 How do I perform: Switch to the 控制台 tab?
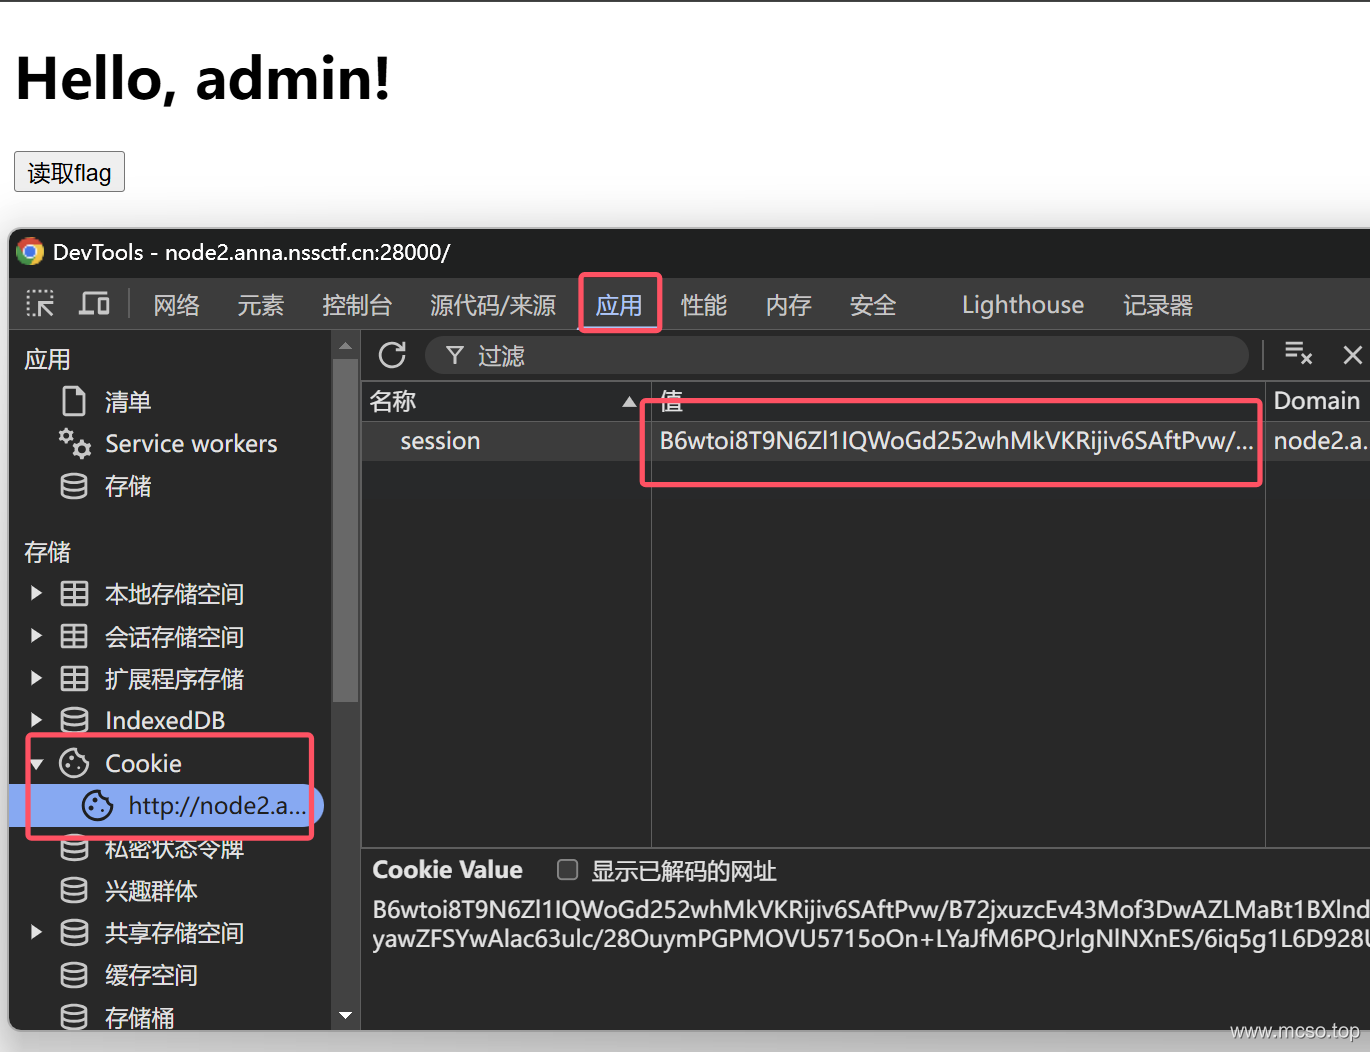(x=356, y=305)
